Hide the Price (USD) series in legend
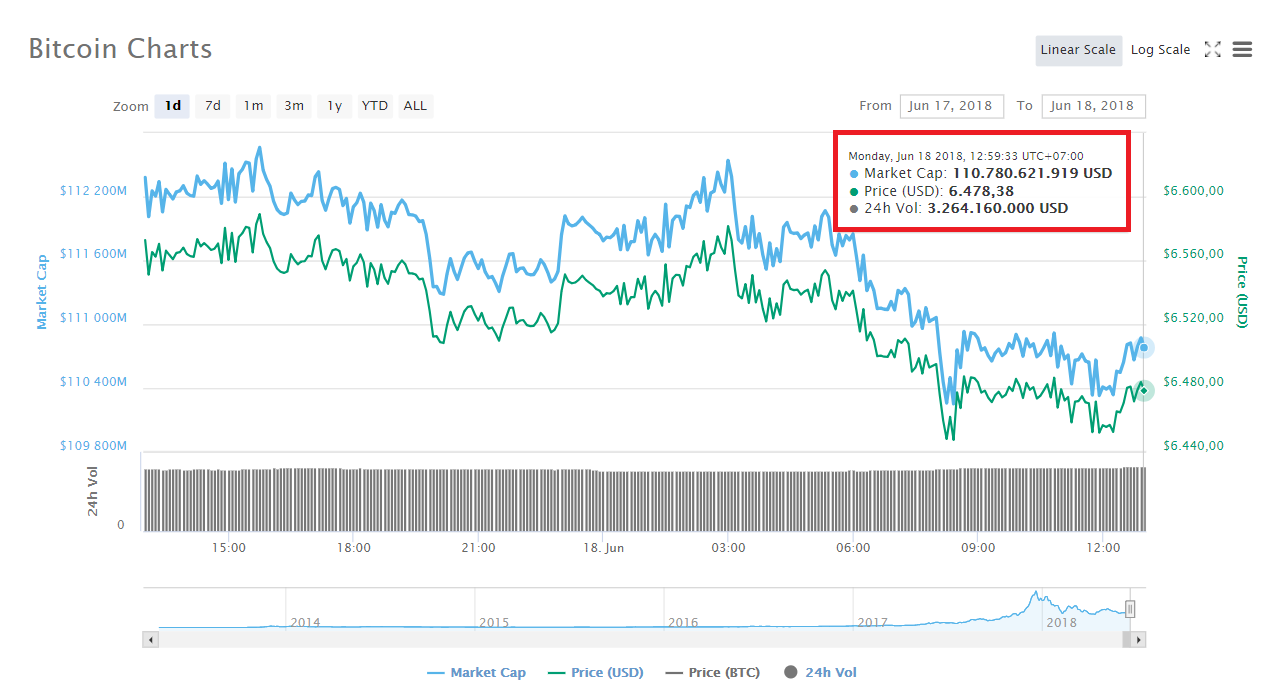The height and width of the screenshot is (688, 1278). [596, 672]
